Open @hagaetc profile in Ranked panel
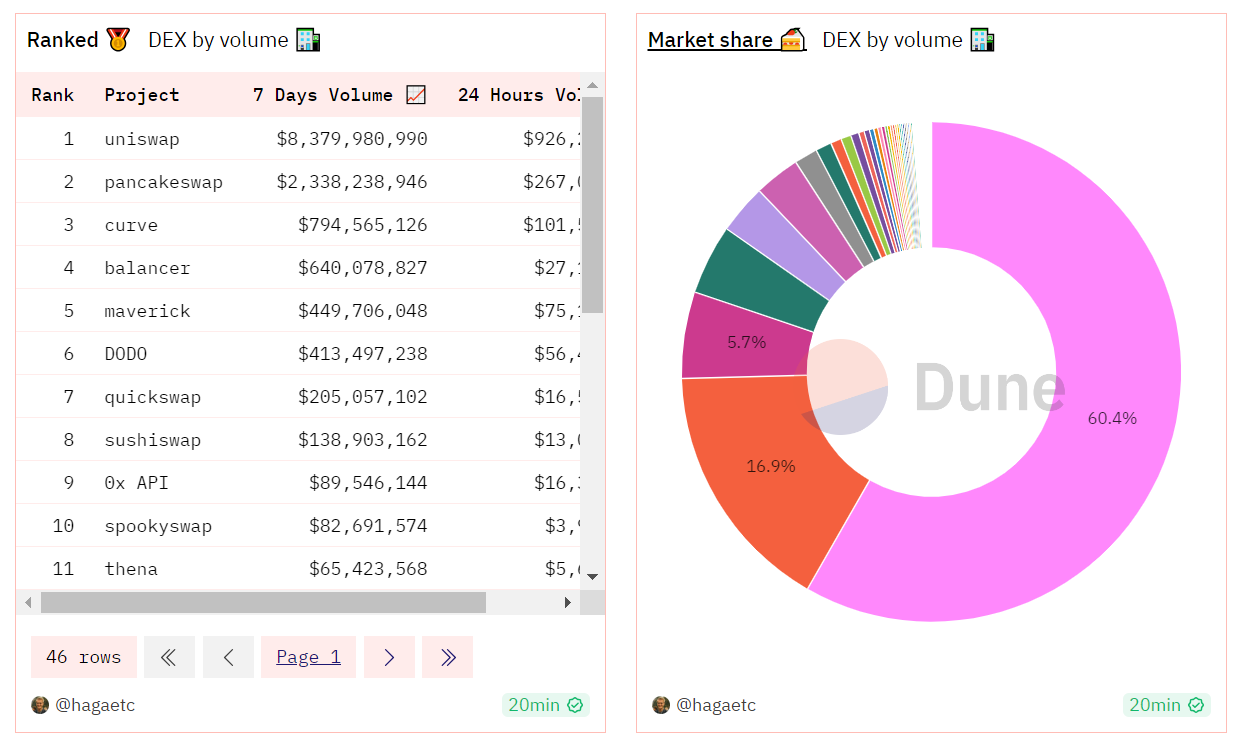 pos(95,705)
